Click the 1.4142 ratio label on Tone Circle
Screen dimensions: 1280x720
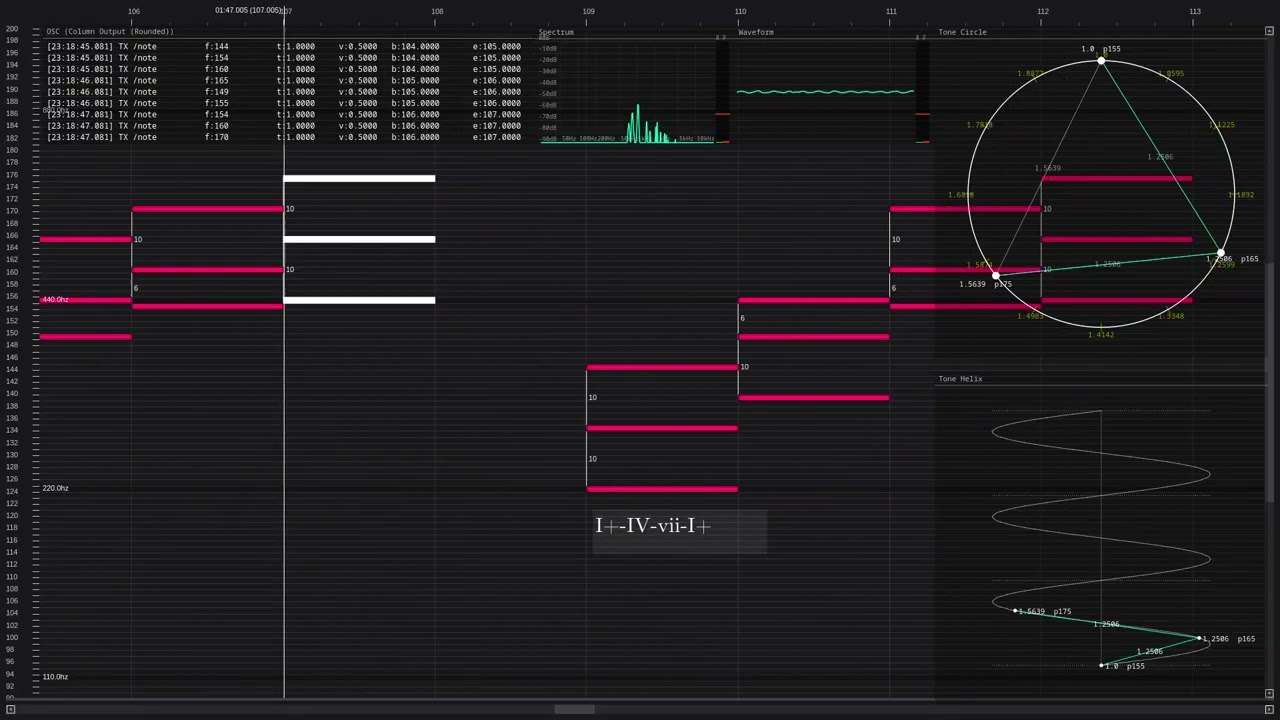click(1101, 335)
